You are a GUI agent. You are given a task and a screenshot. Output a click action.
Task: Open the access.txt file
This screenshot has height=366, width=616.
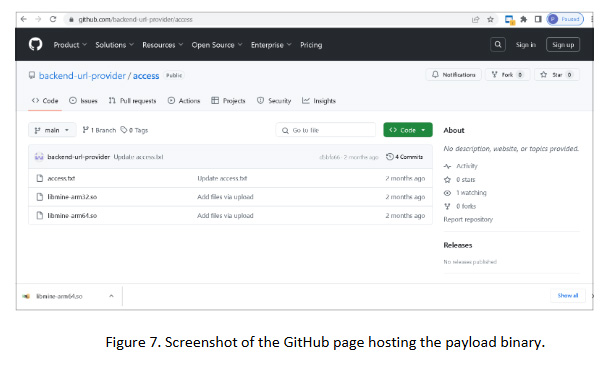(61, 178)
